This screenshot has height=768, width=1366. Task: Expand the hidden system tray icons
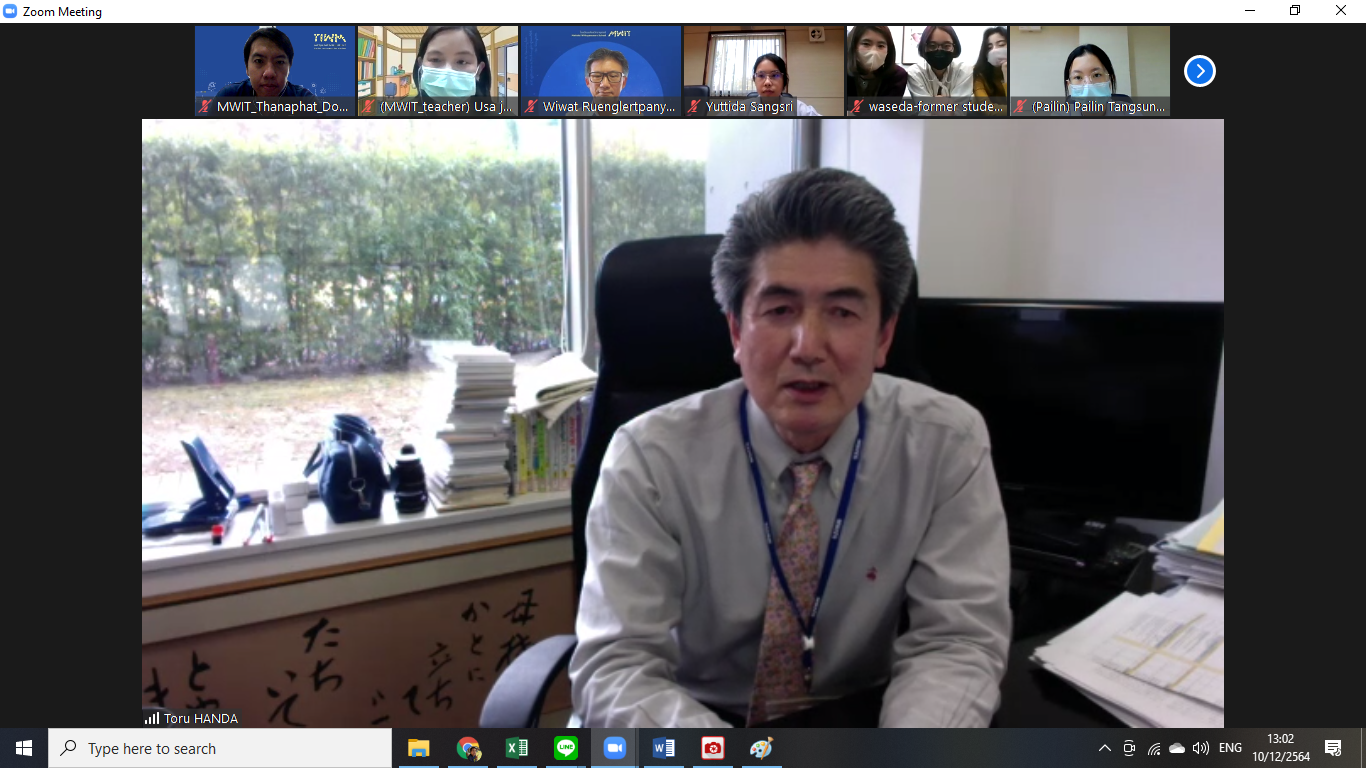(1104, 748)
